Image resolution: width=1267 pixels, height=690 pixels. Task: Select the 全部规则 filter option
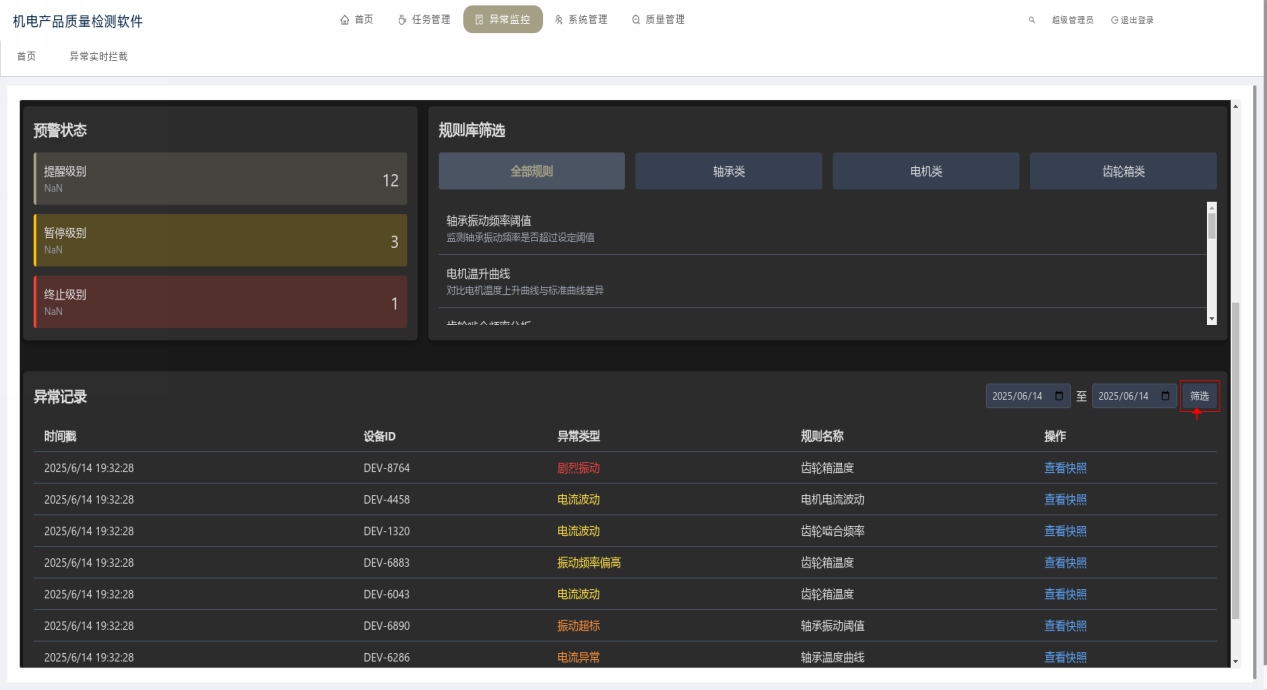pos(531,171)
